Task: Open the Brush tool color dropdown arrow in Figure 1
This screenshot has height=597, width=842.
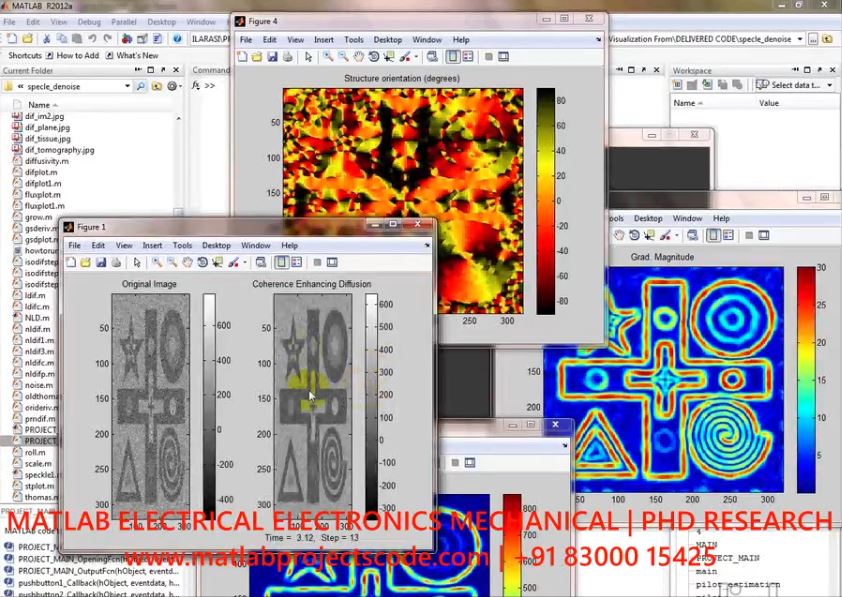Action: pyautogui.click(x=244, y=262)
